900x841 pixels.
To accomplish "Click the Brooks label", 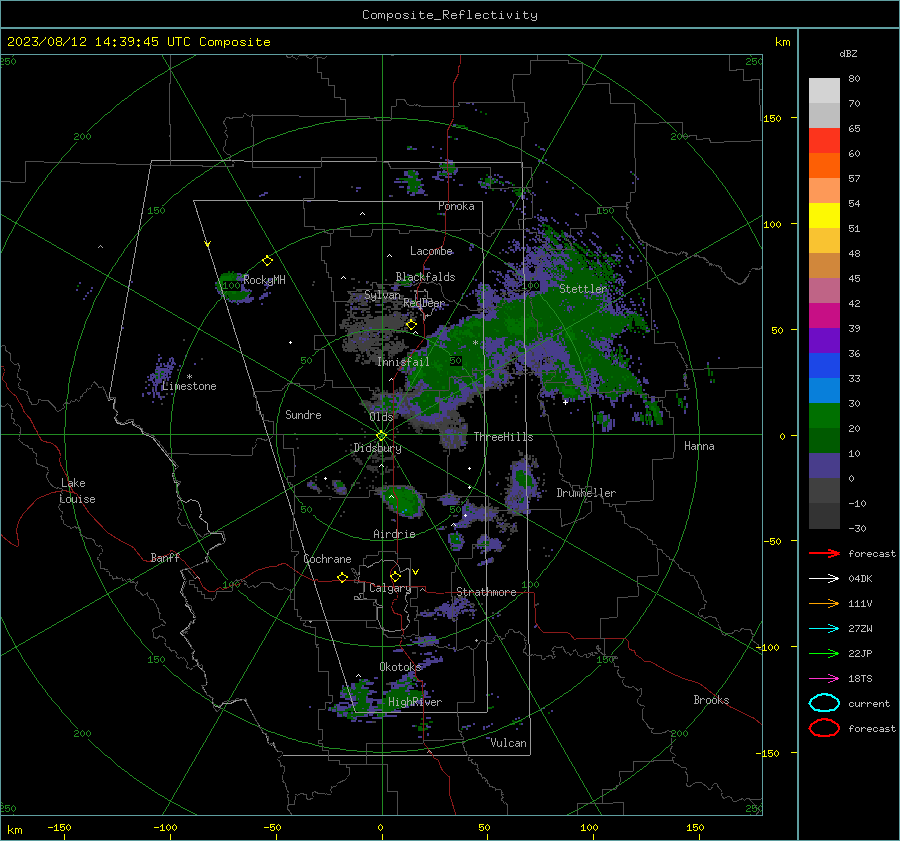I will (711, 700).
